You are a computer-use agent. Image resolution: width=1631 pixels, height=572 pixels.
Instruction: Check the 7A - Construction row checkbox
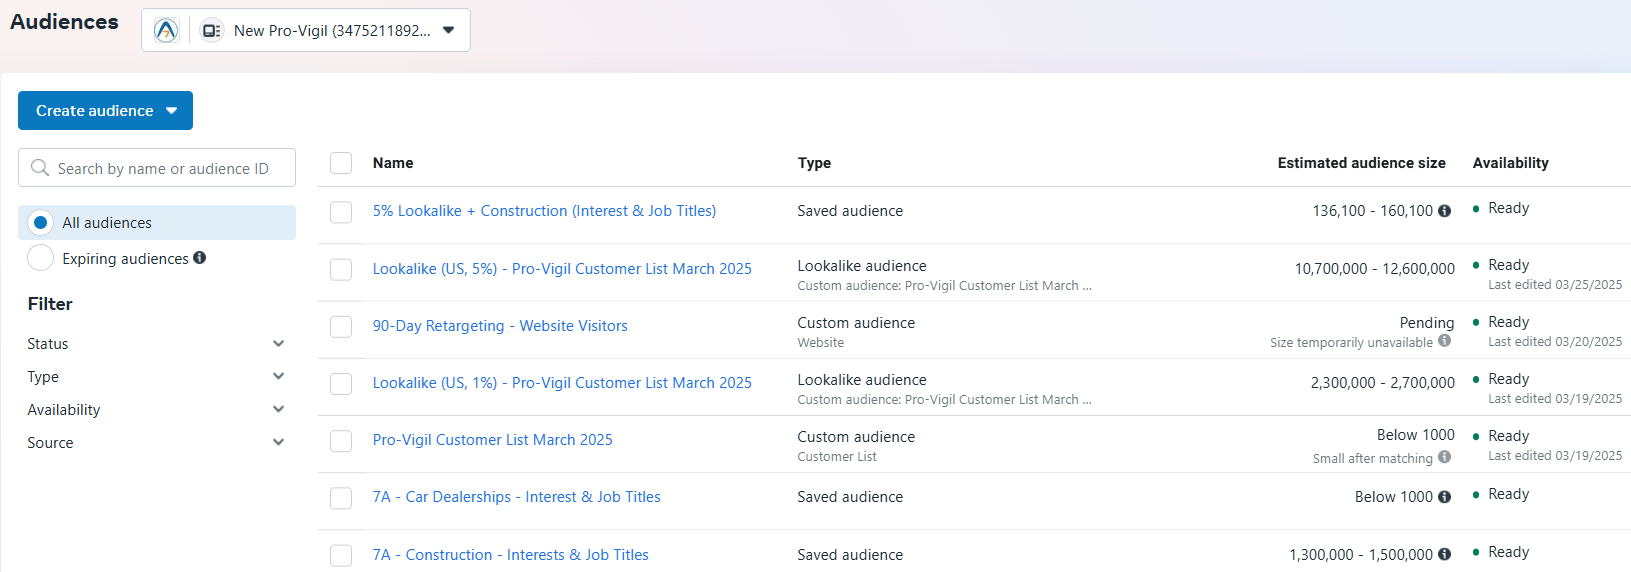pos(341,555)
